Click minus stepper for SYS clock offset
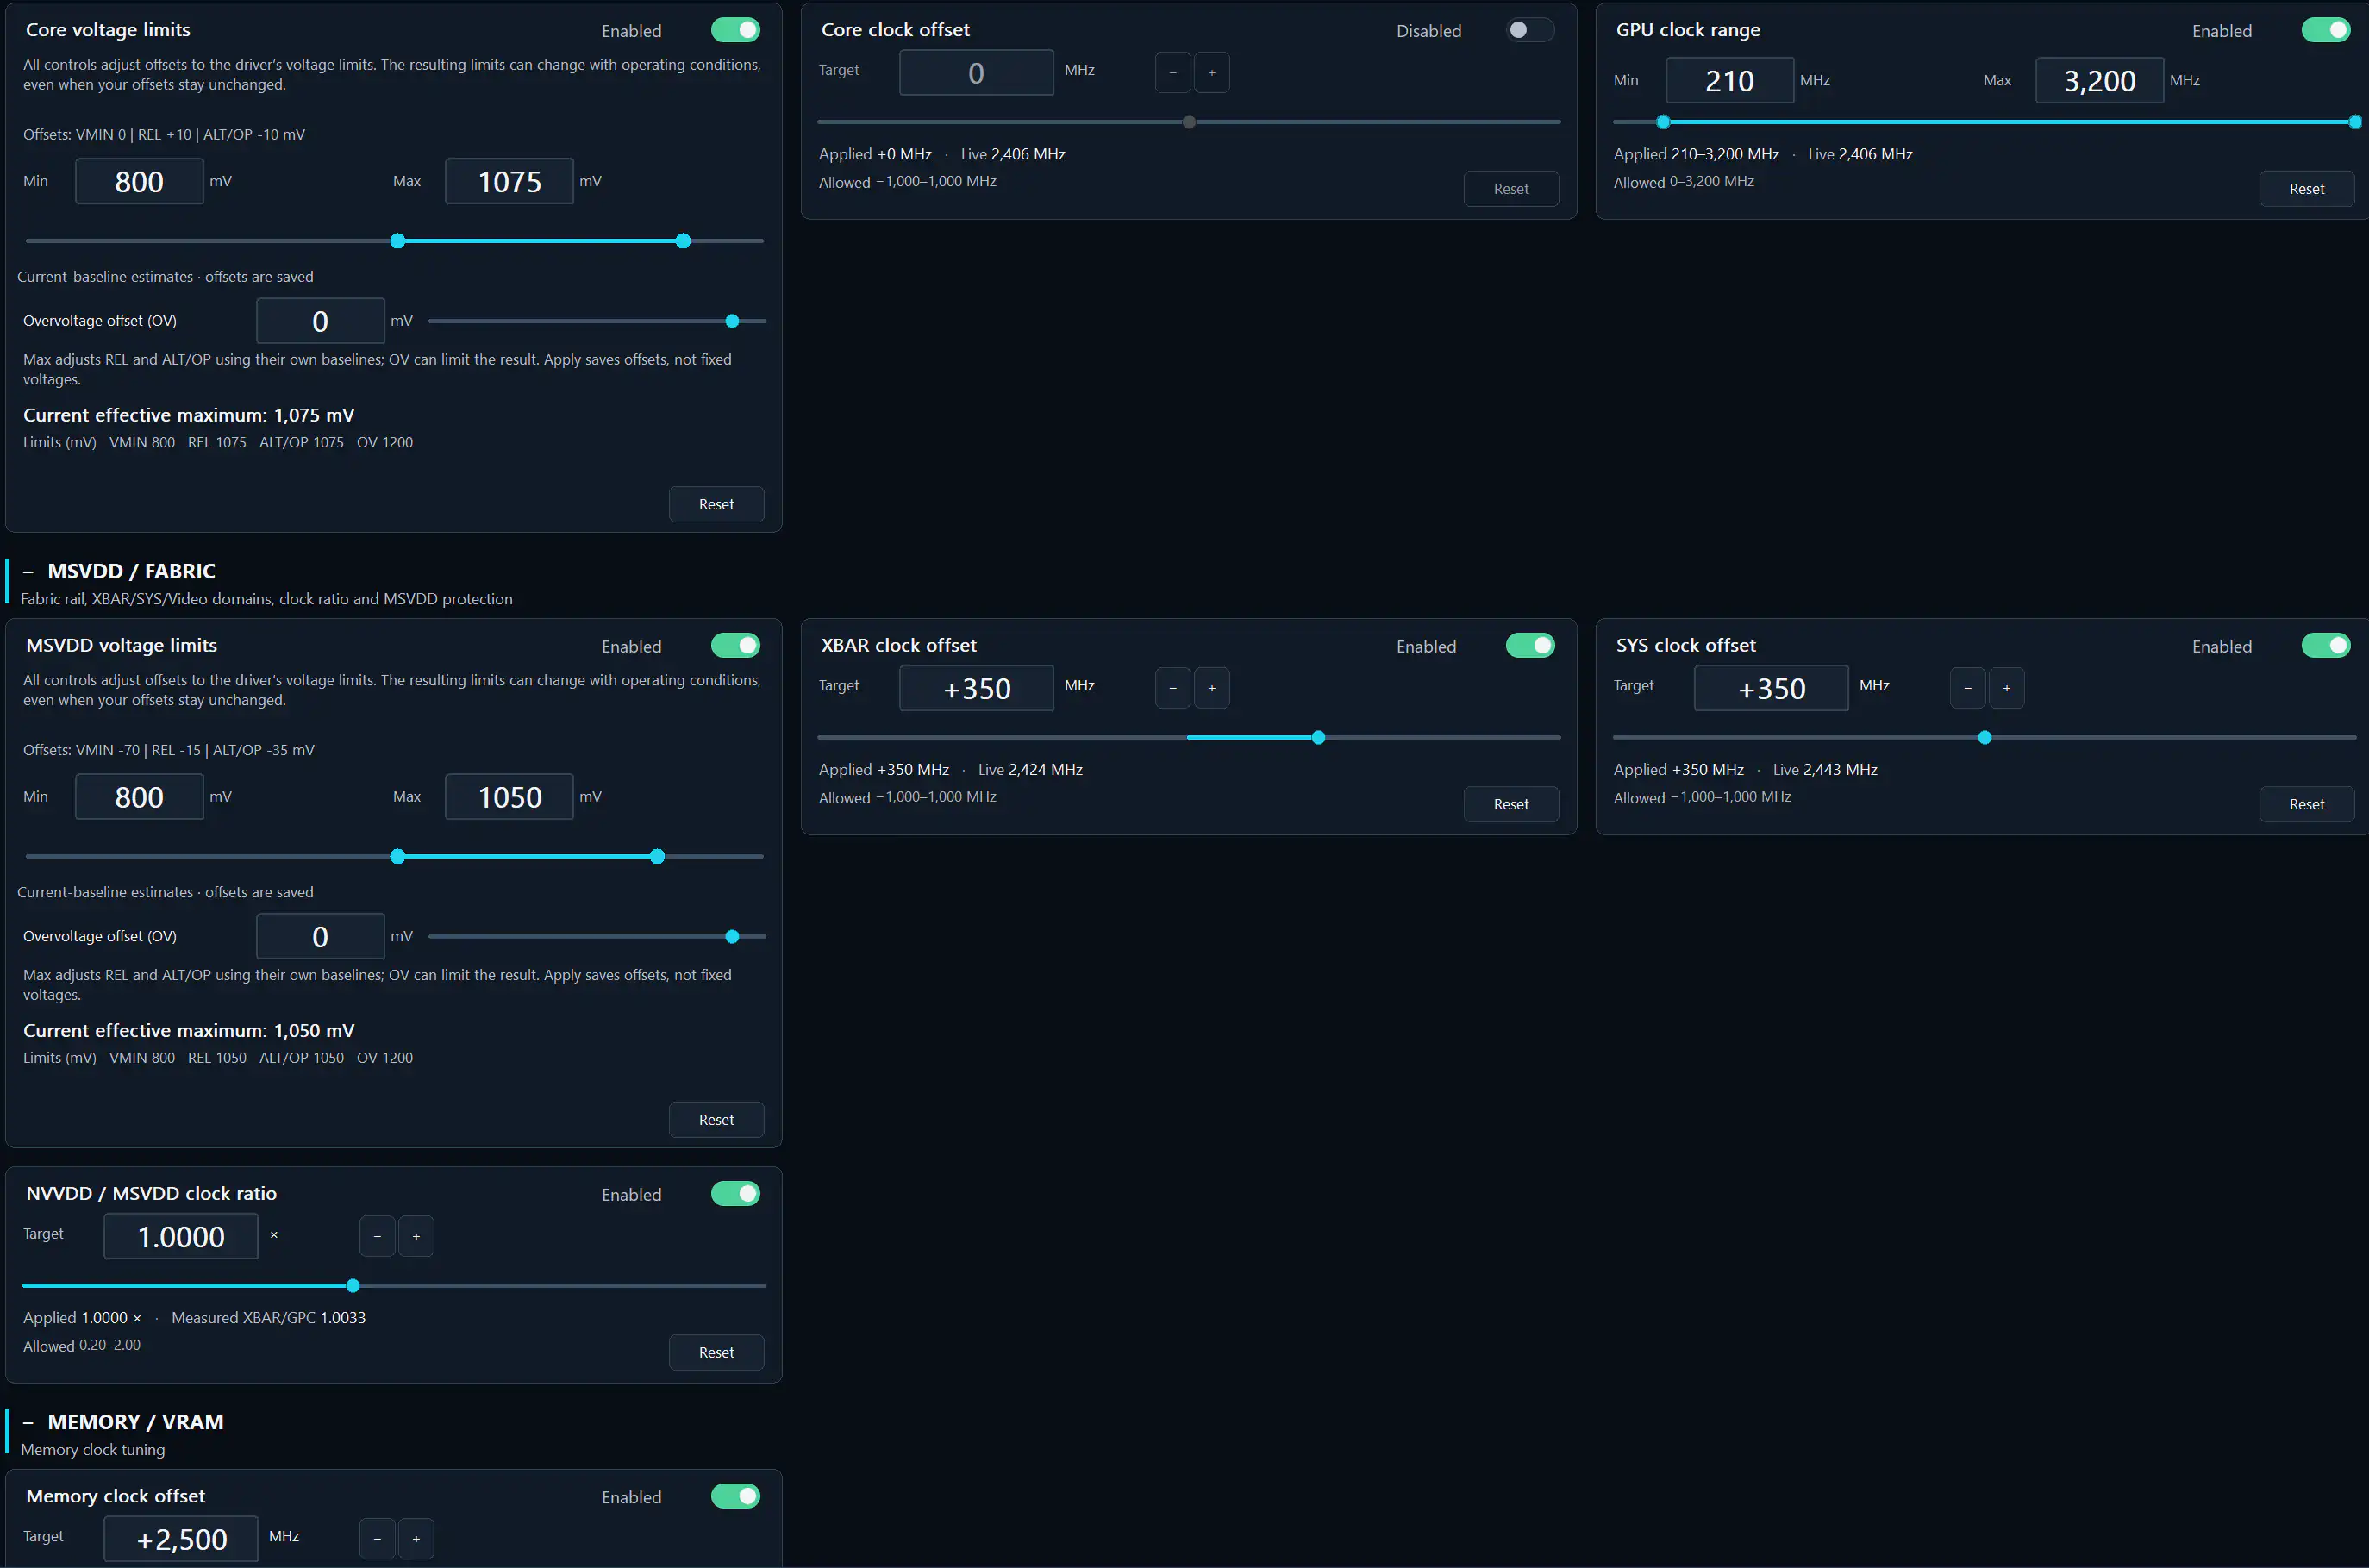This screenshot has height=1568, width=2369. (x=1967, y=688)
